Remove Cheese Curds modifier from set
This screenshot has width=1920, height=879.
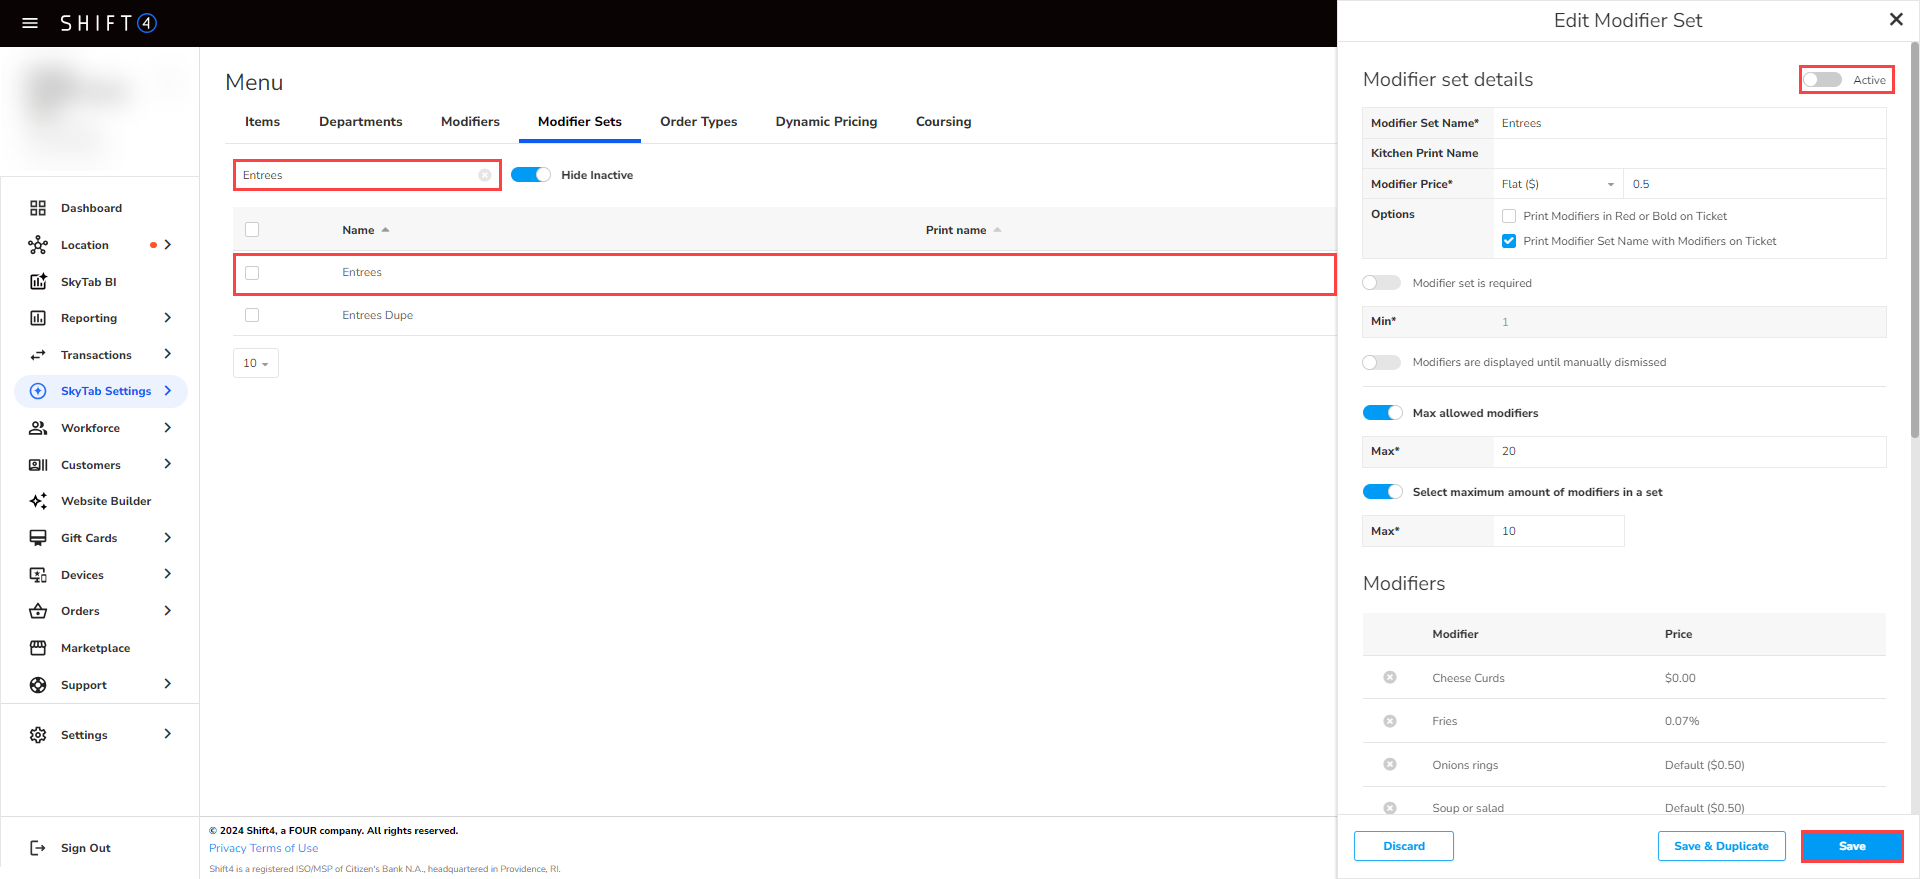click(x=1390, y=678)
